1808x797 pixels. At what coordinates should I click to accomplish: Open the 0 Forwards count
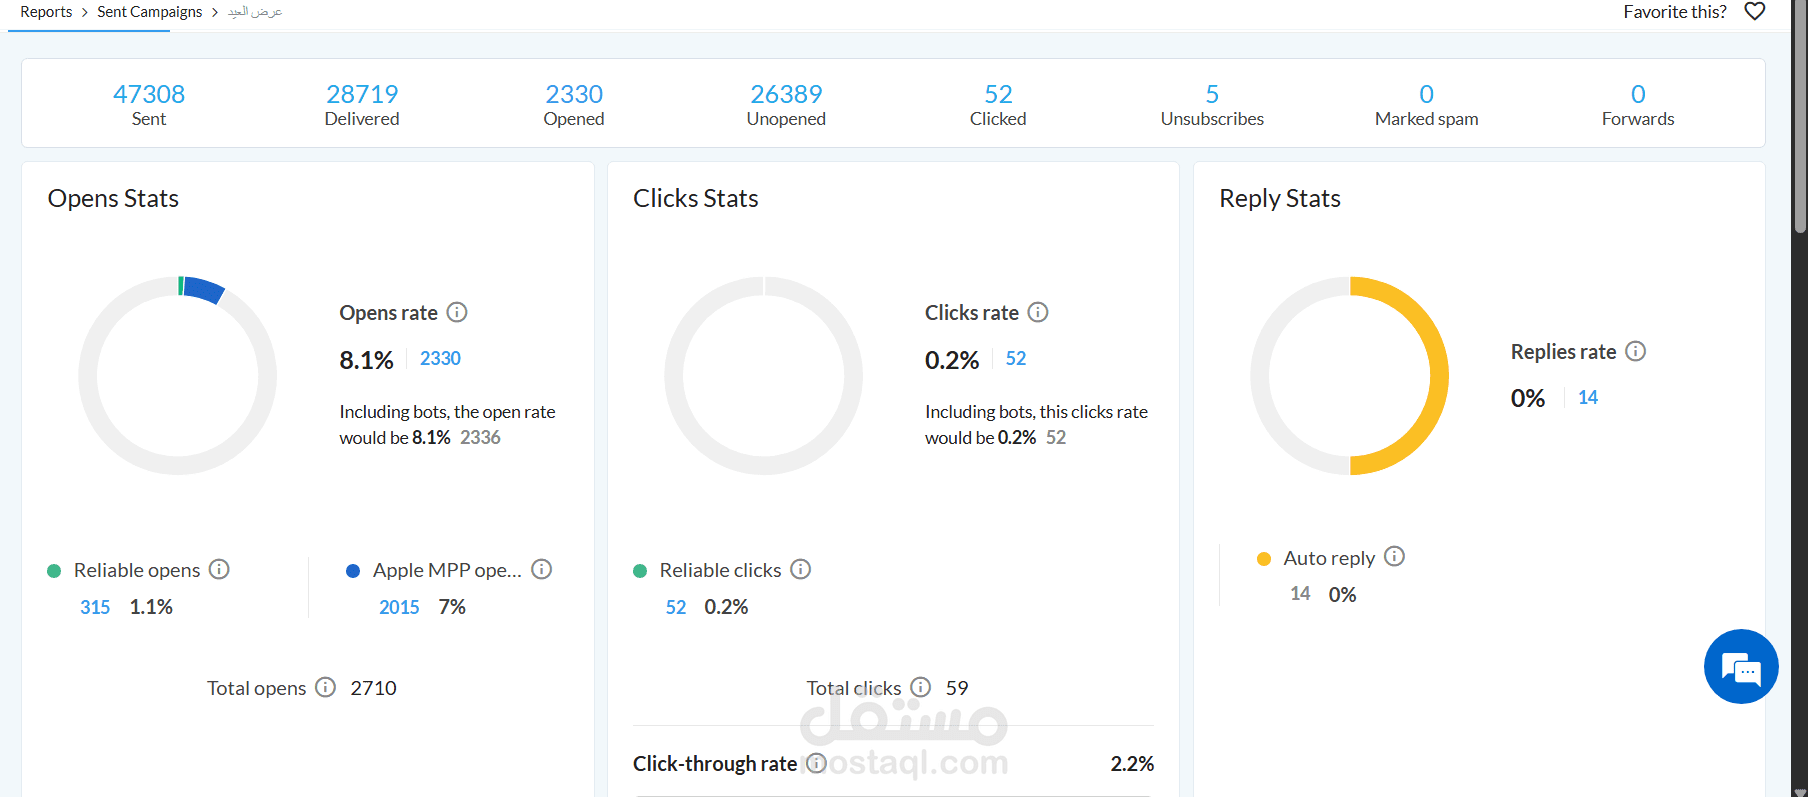(1638, 94)
